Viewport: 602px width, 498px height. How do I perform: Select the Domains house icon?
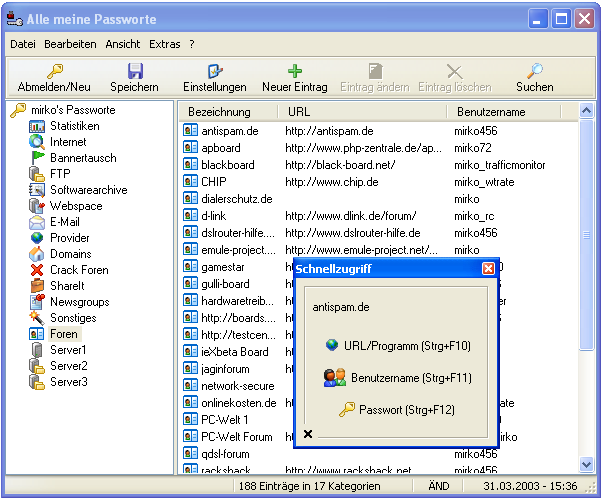pos(37,254)
